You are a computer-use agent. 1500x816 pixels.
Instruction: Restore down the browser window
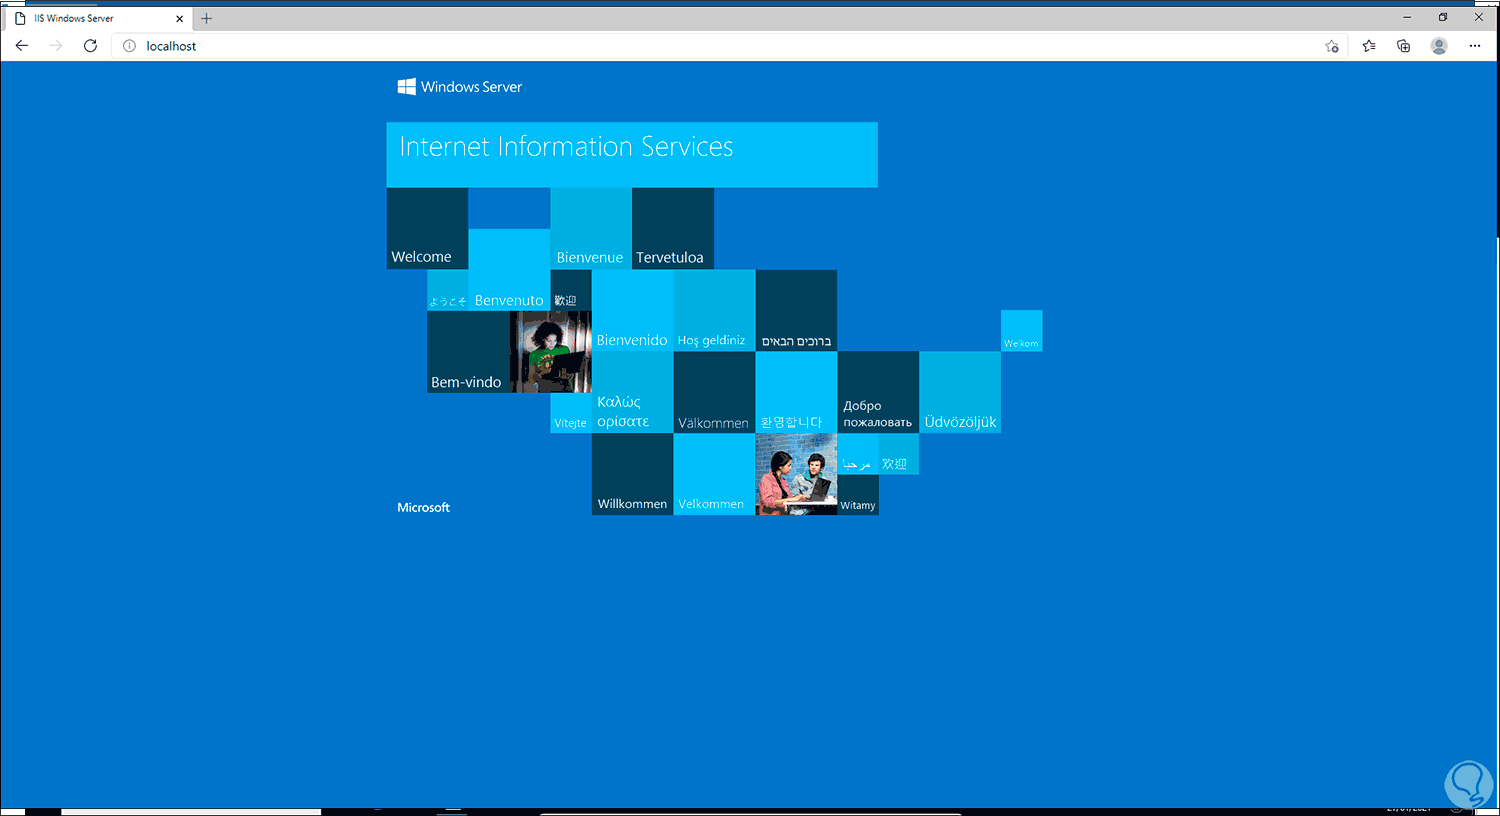pos(1443,17)
